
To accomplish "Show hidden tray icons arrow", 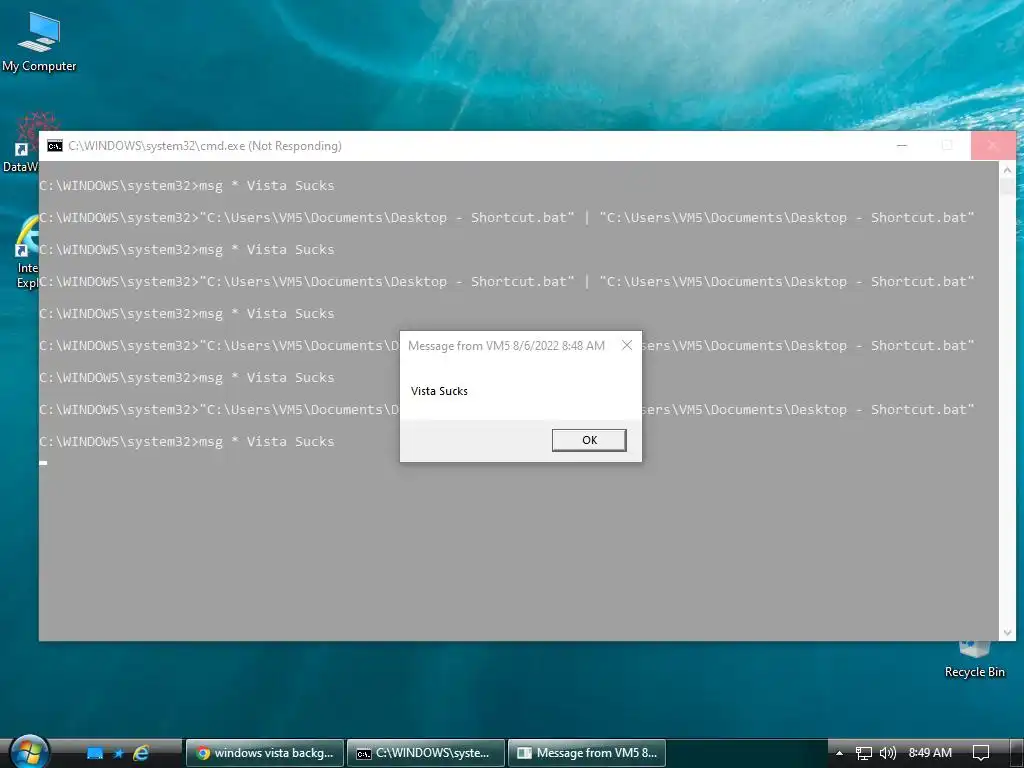I will [839, 753].
